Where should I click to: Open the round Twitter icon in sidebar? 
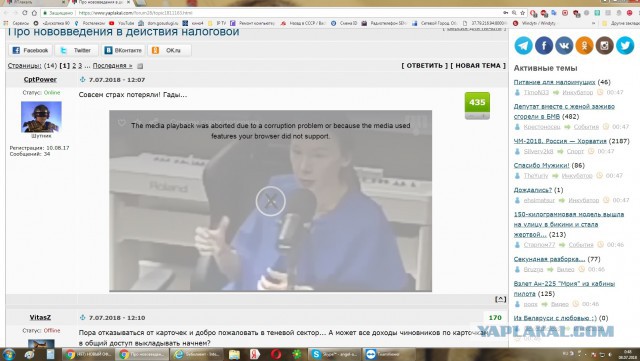(x=625, y=45)
